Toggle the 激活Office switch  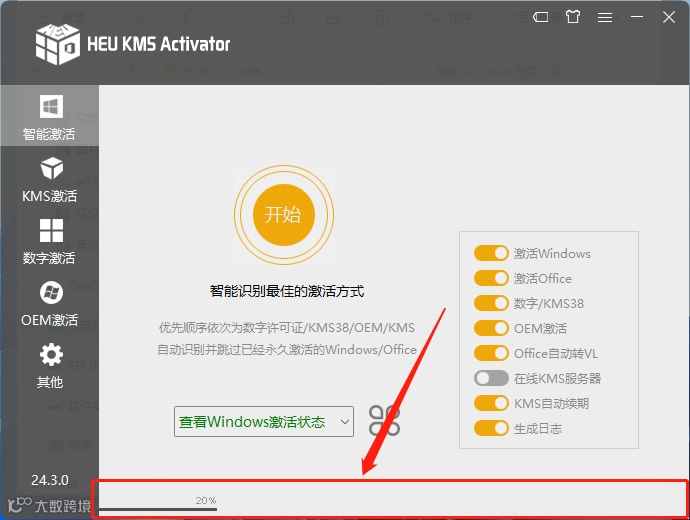click(x=491, y=278)
